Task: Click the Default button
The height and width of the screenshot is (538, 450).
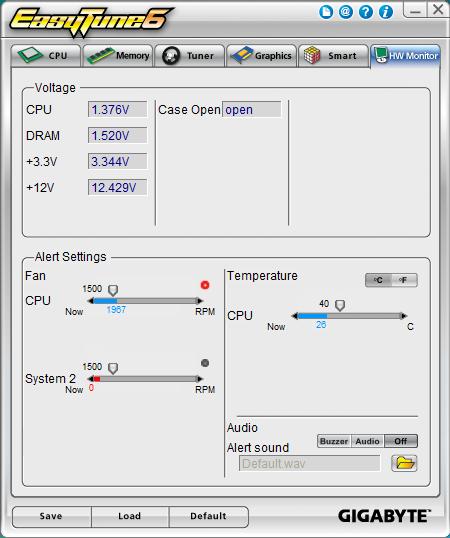Action: [x=209, y=516]
